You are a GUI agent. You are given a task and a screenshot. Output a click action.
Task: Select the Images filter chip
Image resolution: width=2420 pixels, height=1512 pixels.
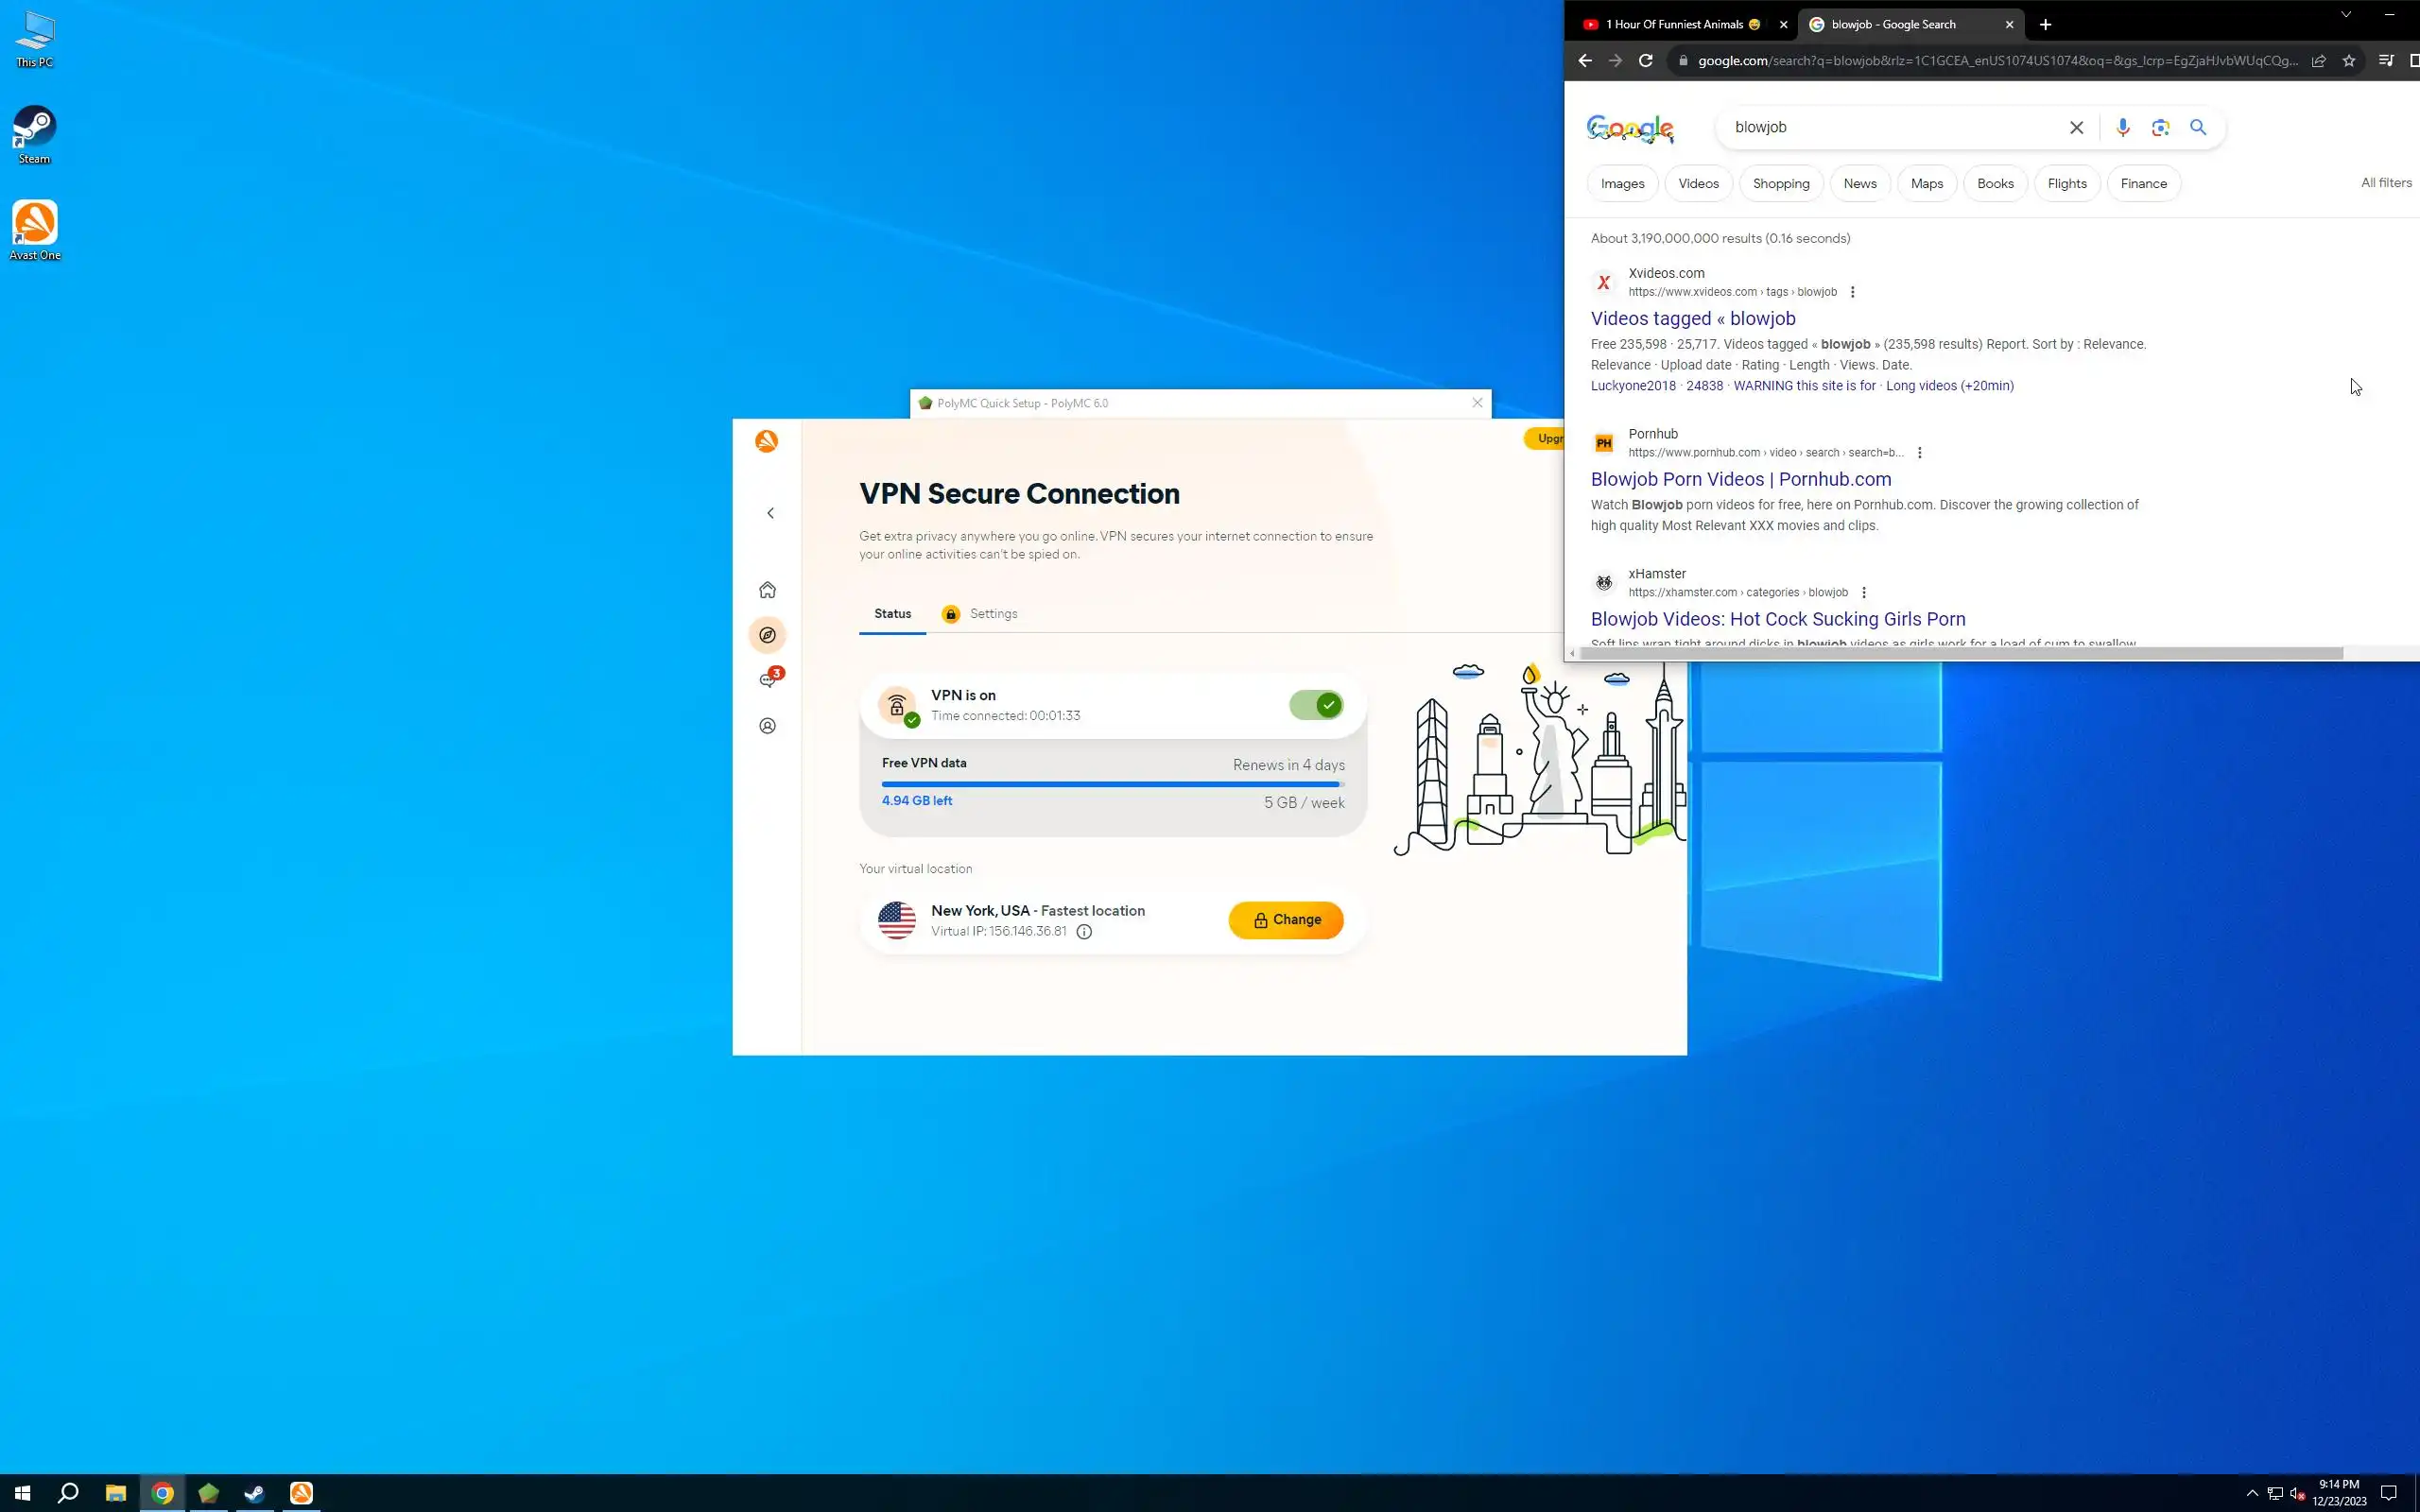click(x=1622, y=184)
